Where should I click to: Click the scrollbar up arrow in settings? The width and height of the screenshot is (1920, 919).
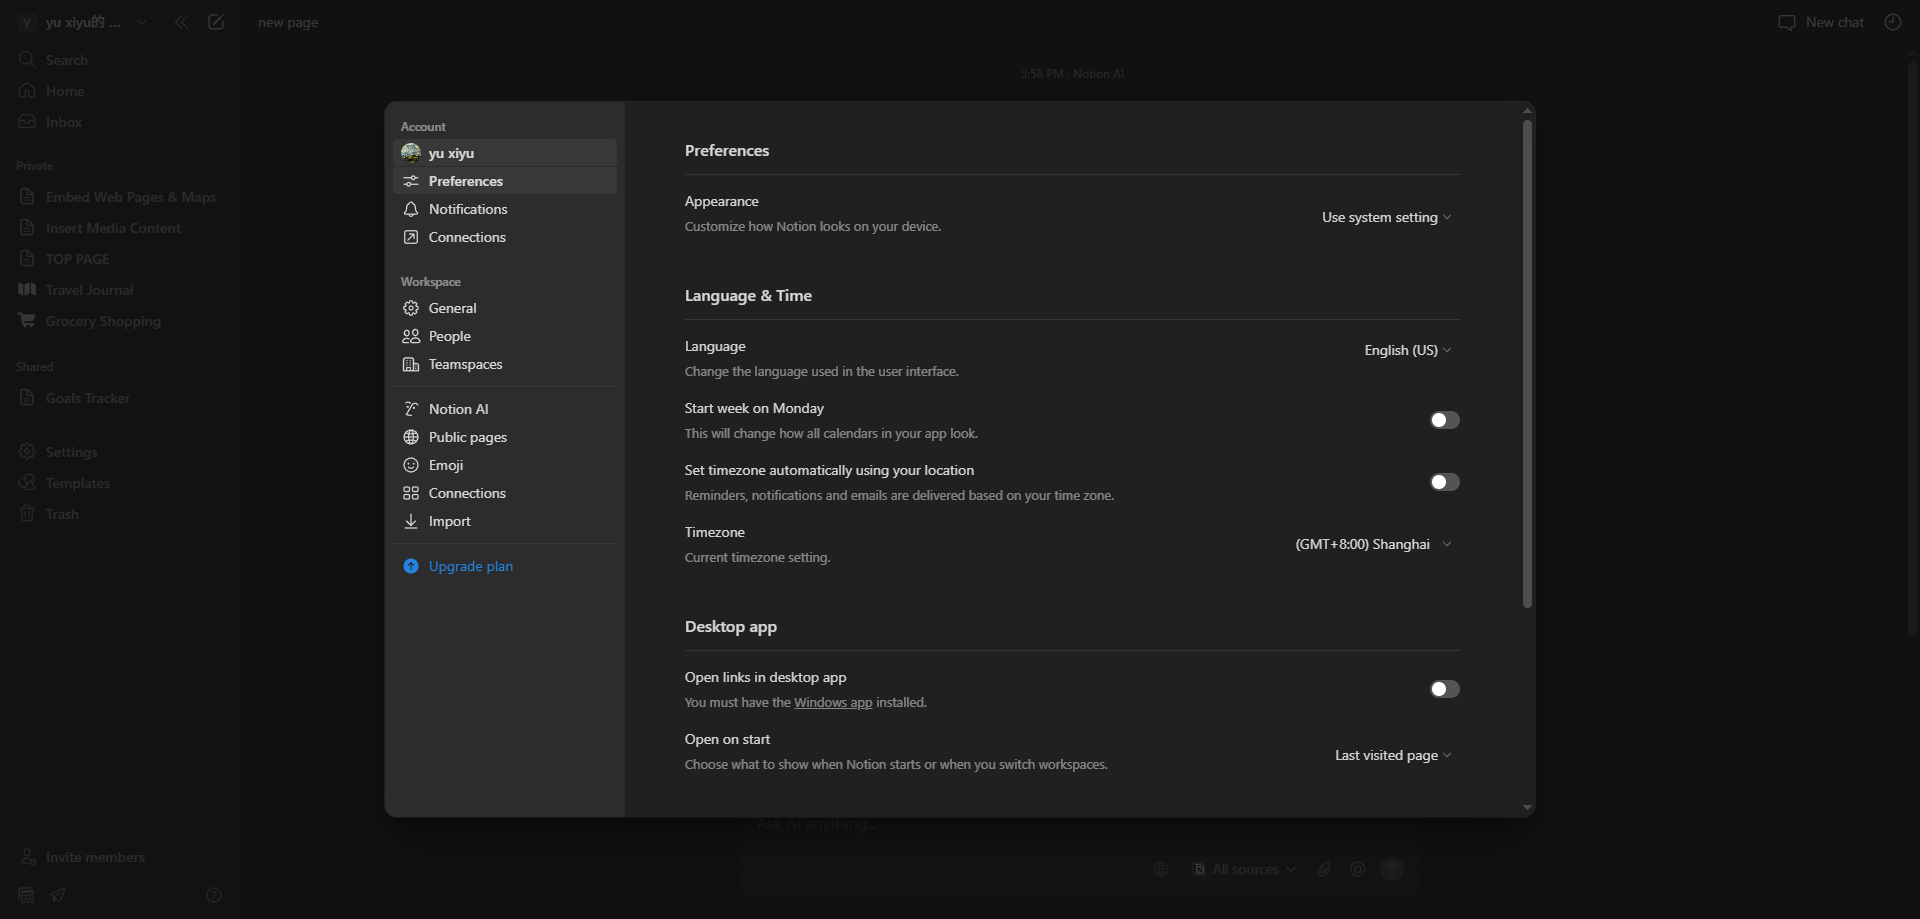[1527, 110]
